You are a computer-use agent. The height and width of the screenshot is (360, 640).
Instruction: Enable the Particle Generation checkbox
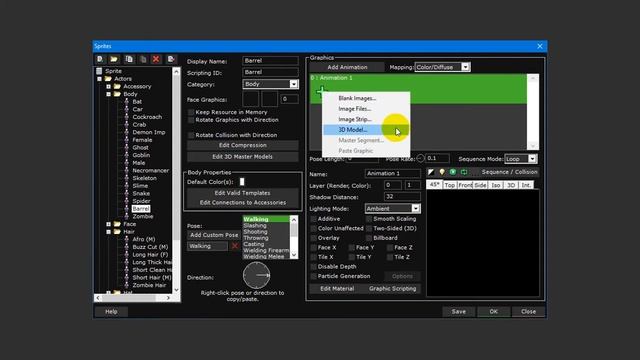[x=313, y=276]
